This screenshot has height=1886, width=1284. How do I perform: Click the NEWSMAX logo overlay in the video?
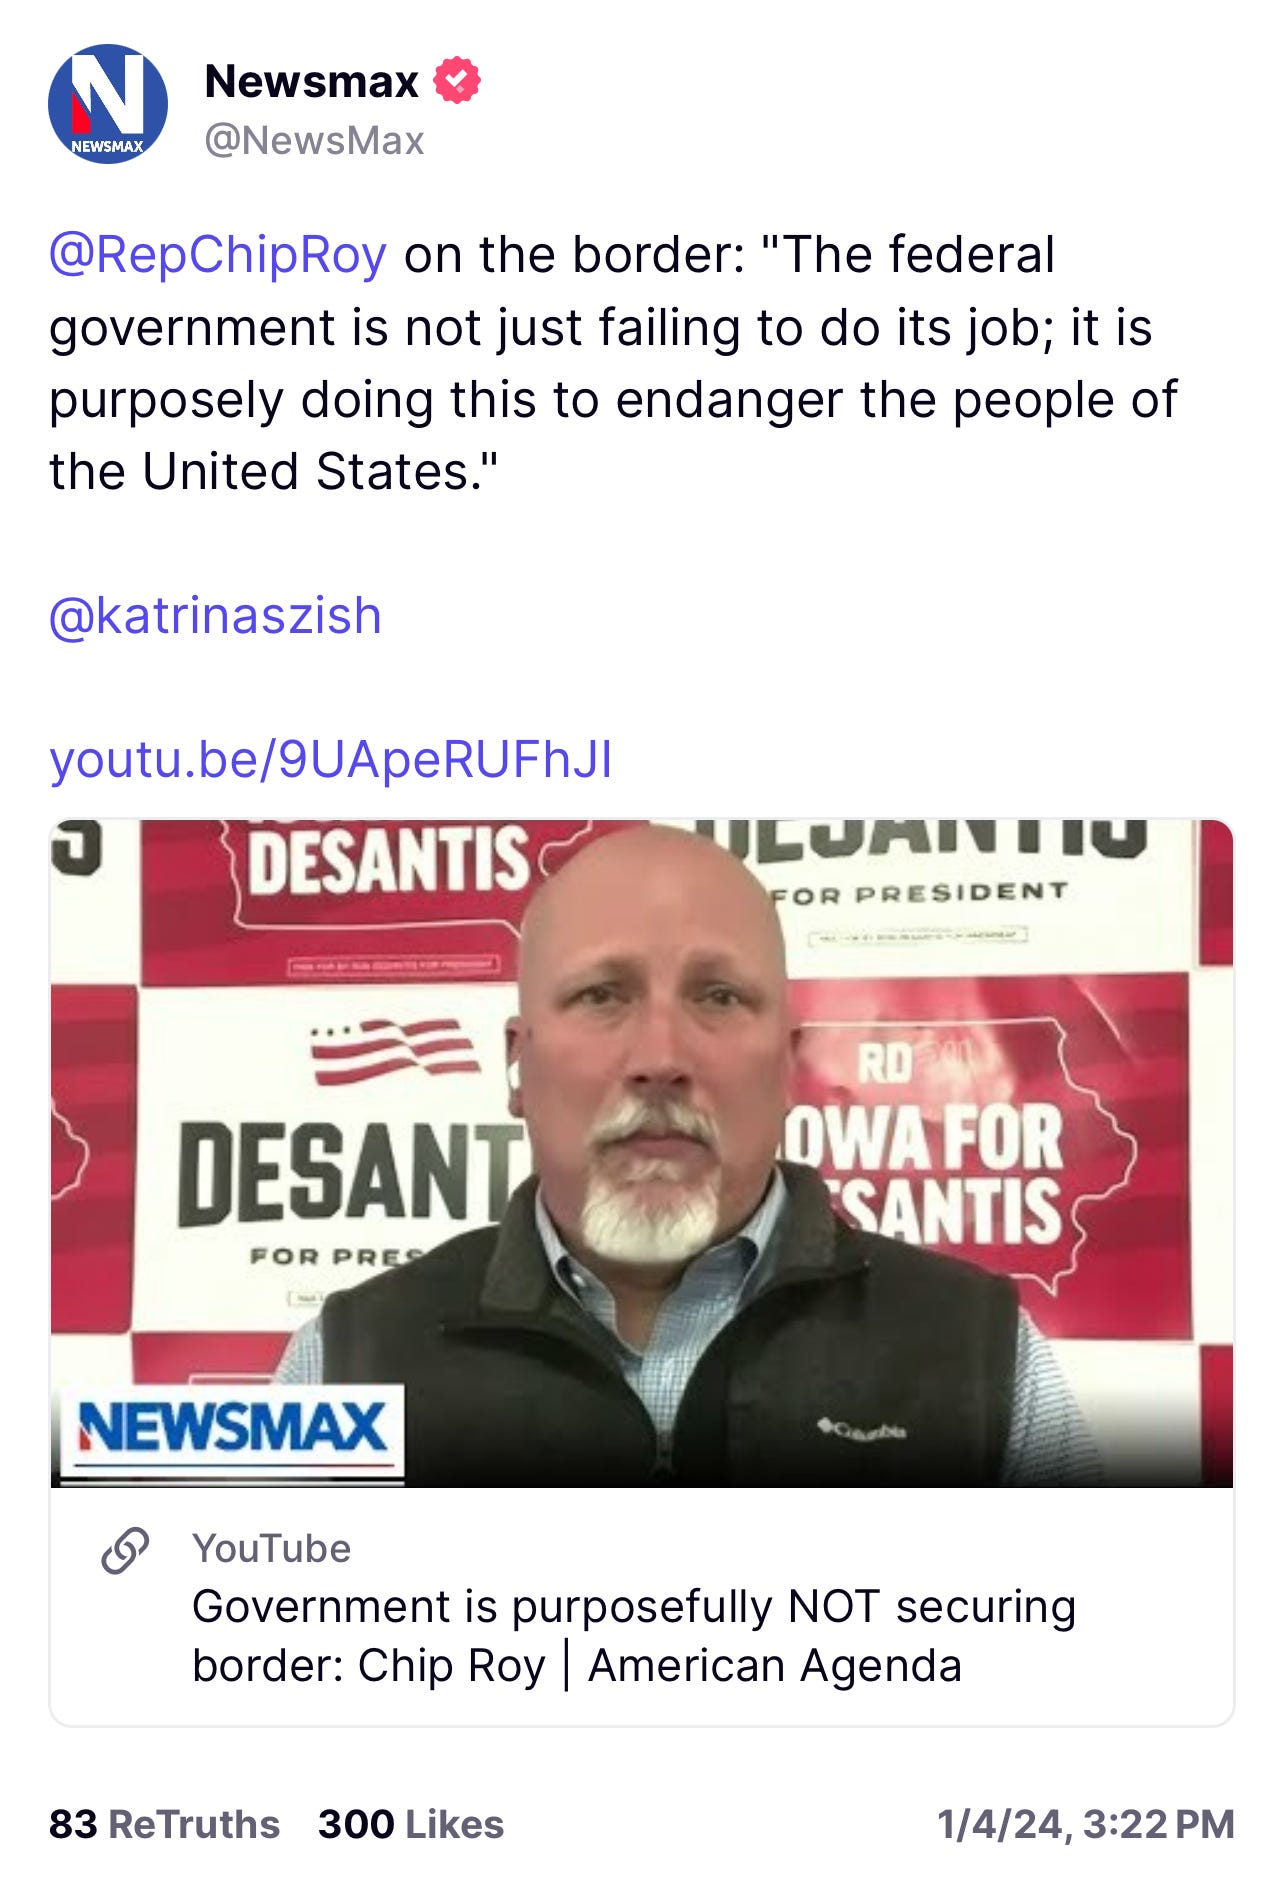pyautogui.click(x=232, y=1430)
